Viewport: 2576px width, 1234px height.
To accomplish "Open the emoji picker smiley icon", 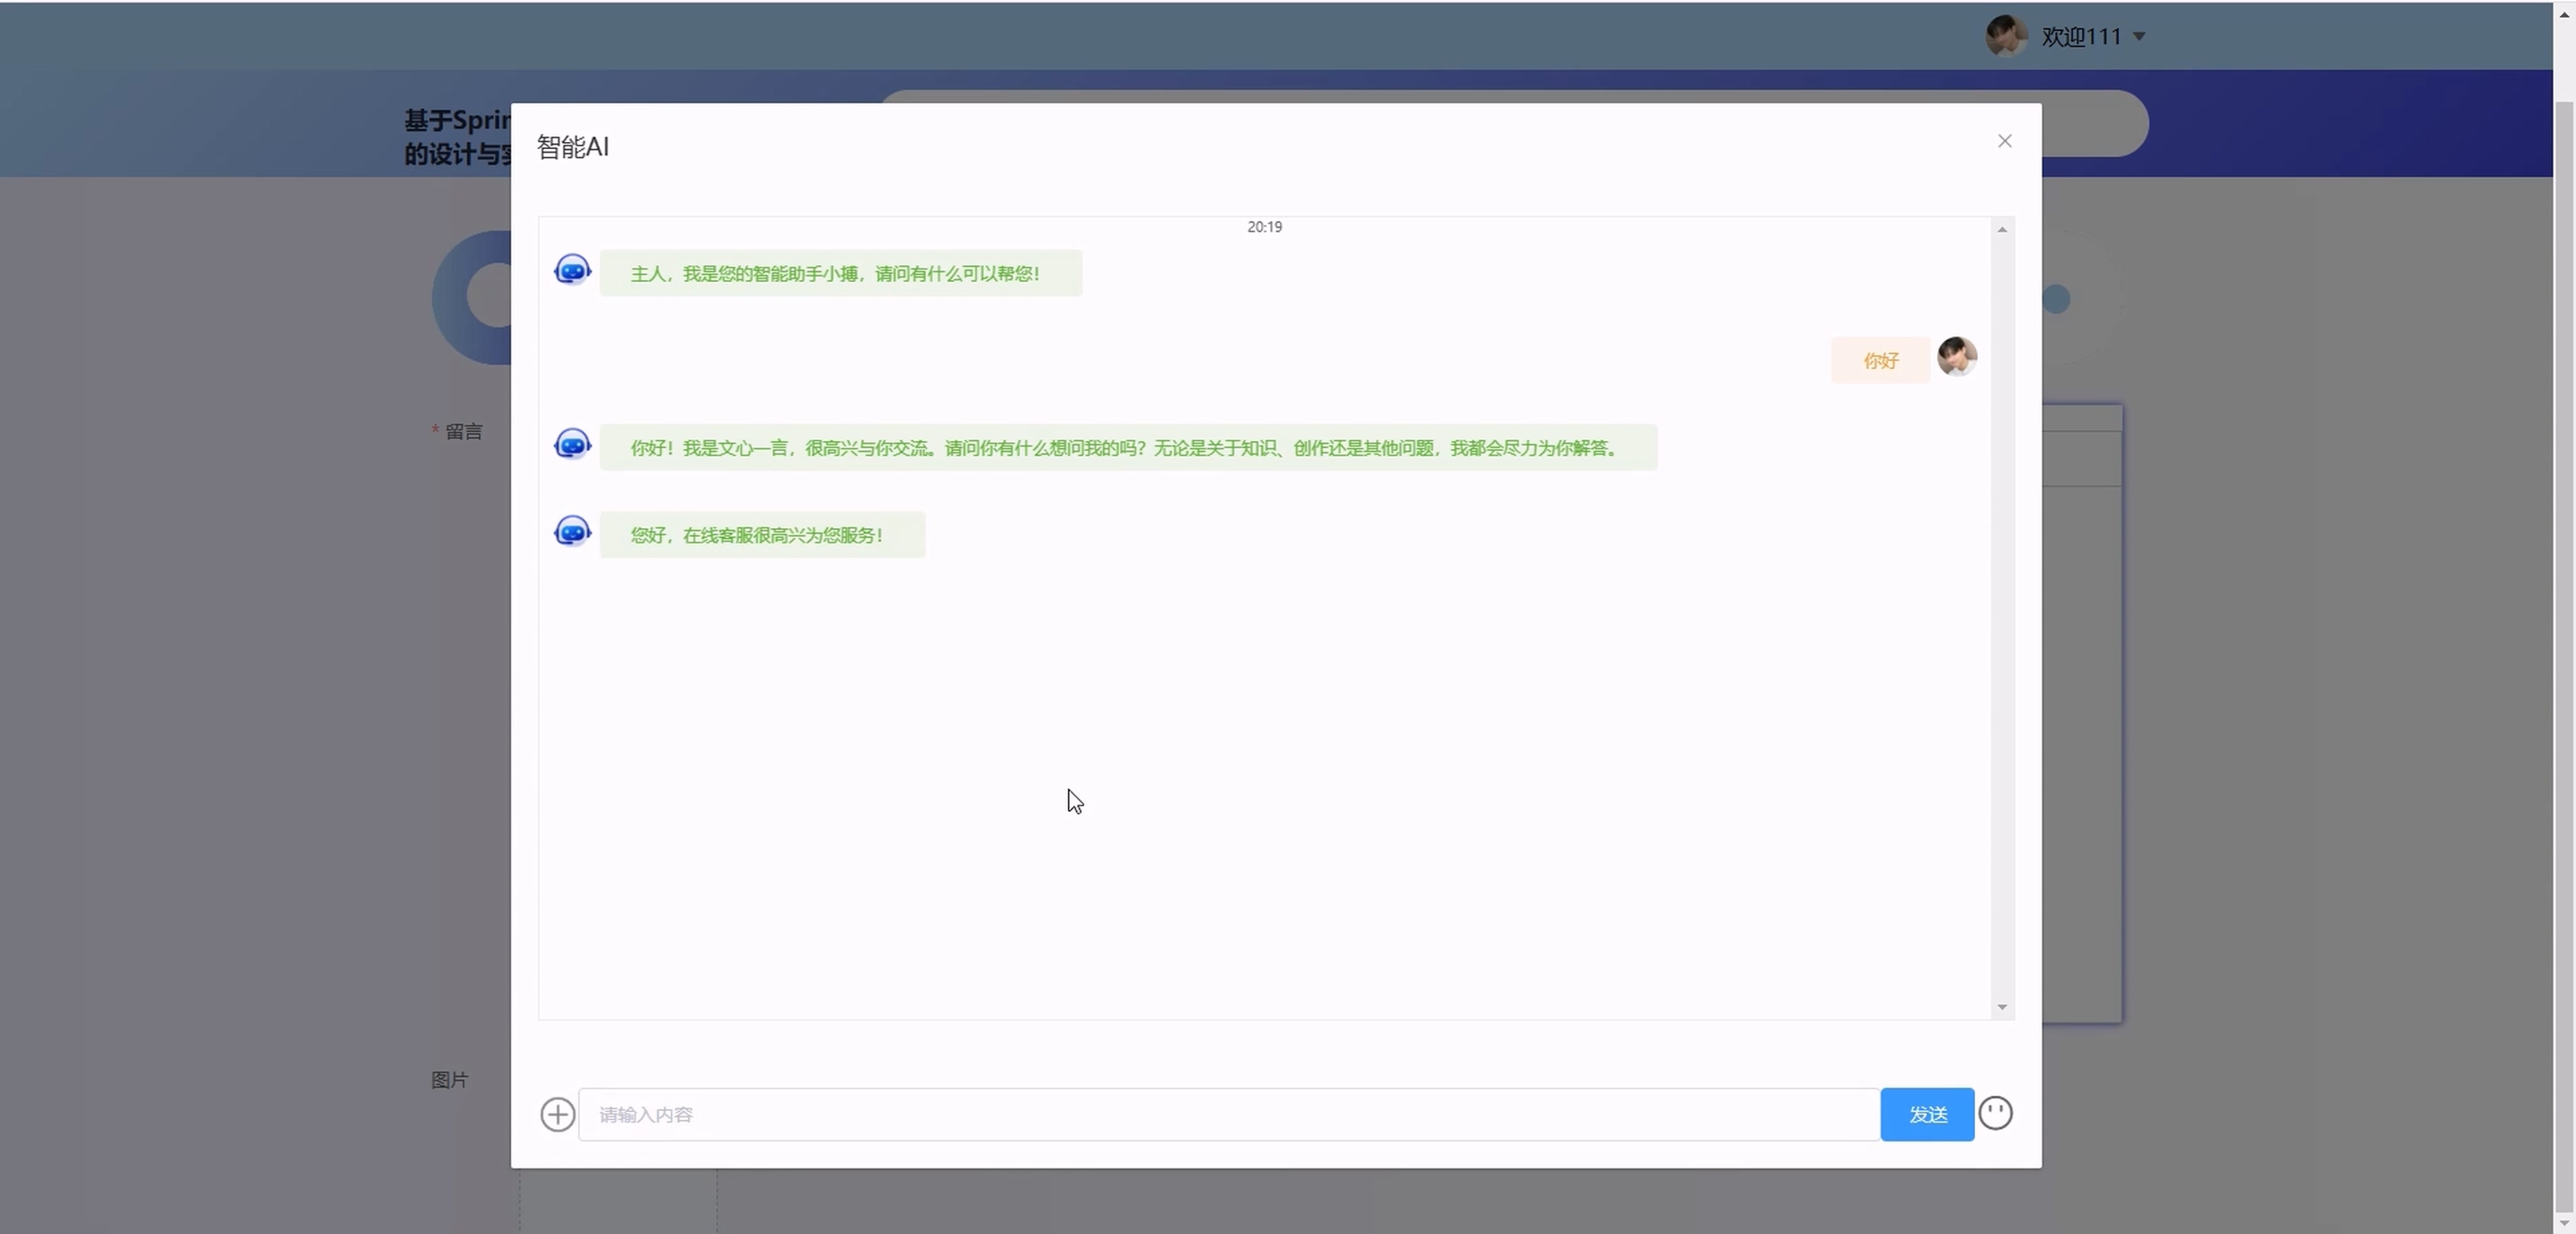I will click(1995, 1113).
